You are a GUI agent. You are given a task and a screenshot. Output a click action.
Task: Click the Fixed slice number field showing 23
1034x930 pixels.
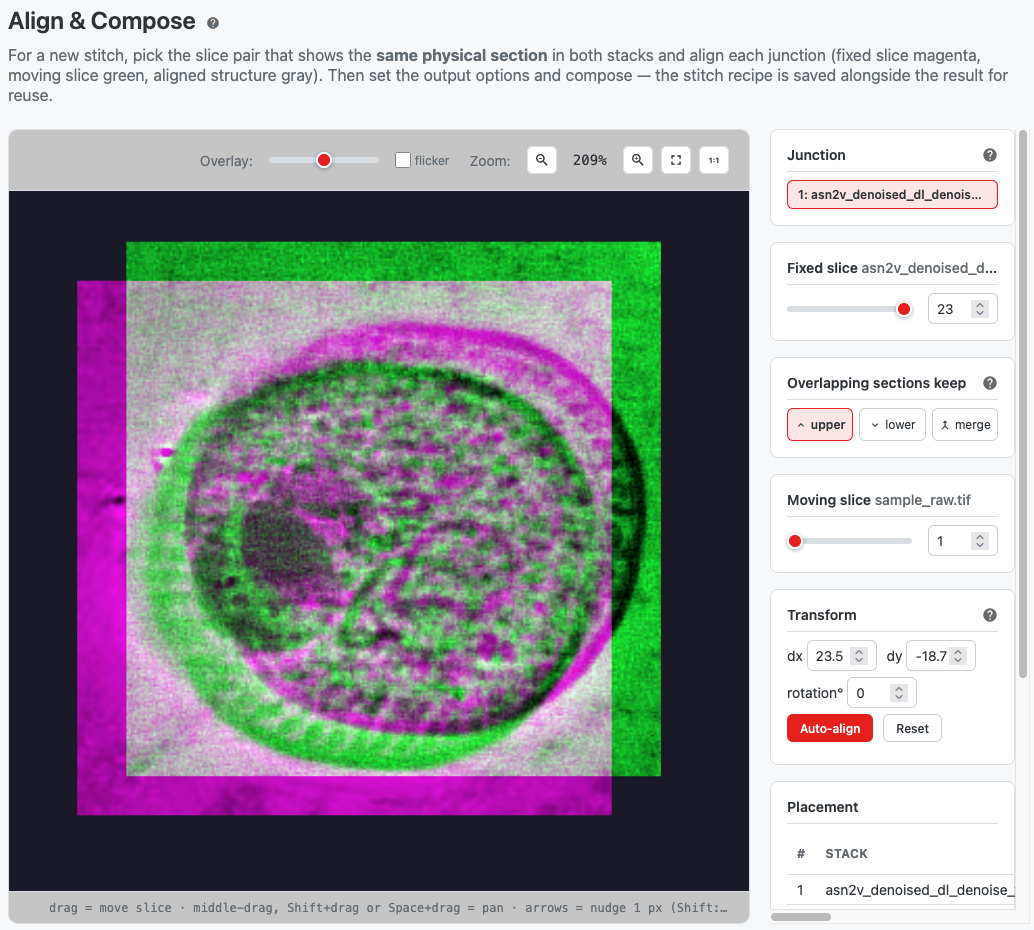pyautogui.click(x=962, y=309)
